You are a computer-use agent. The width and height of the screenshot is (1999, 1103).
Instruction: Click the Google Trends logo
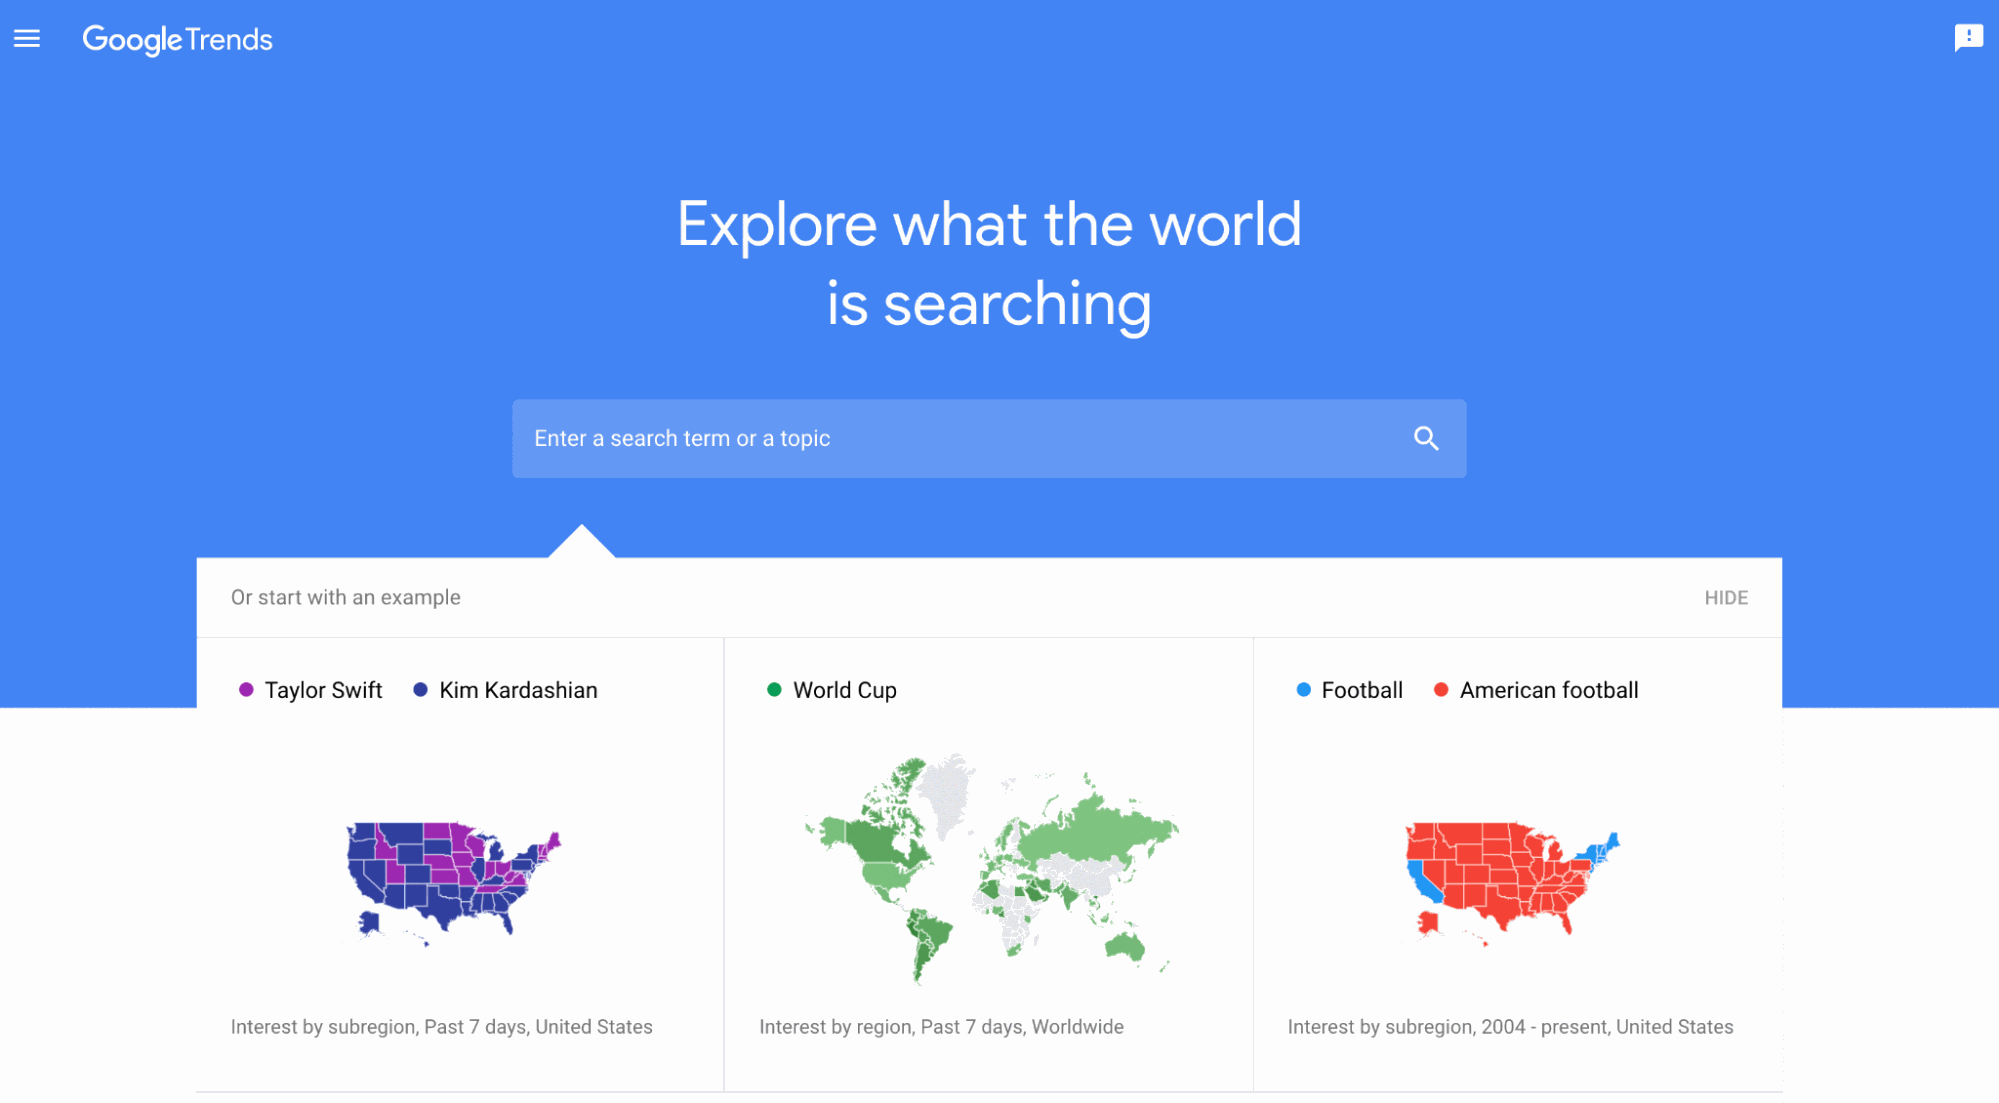(x=177, y=40)
